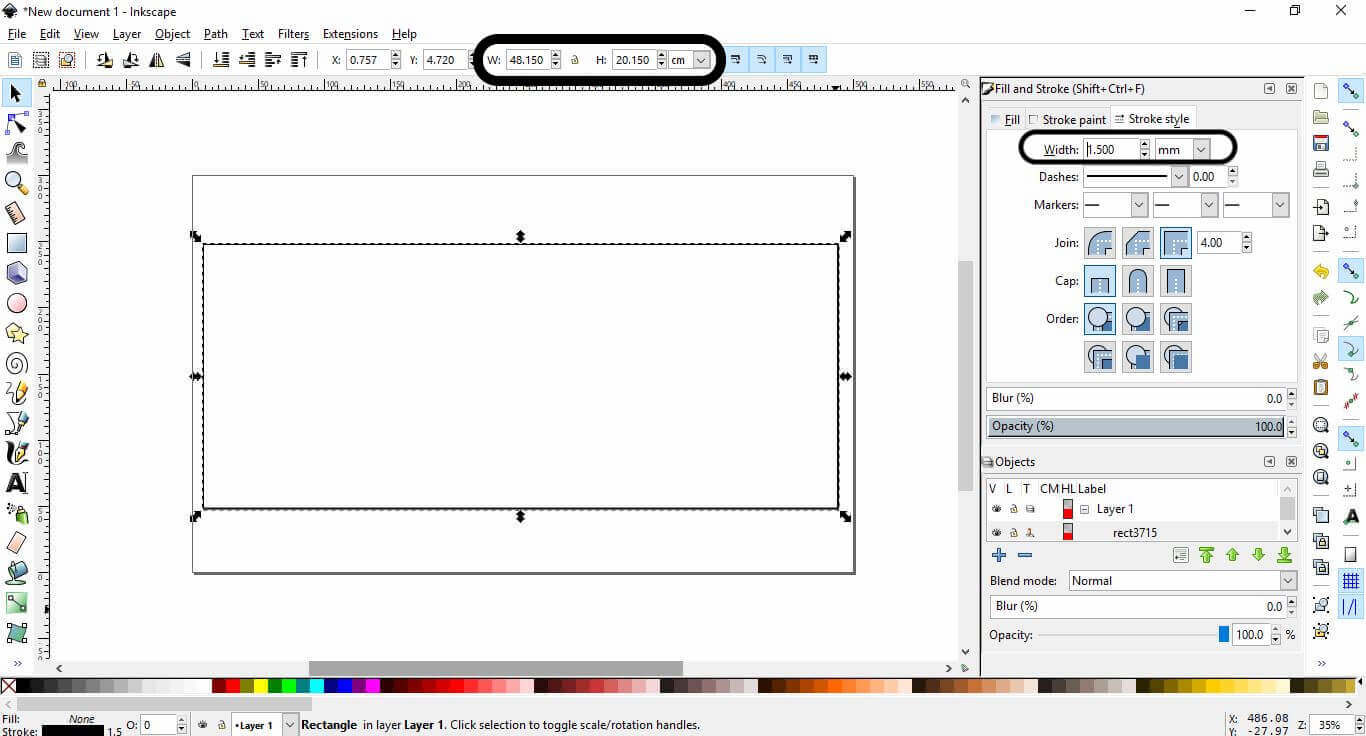
Task: Click the Print document icon
Action: (1321, 169)
